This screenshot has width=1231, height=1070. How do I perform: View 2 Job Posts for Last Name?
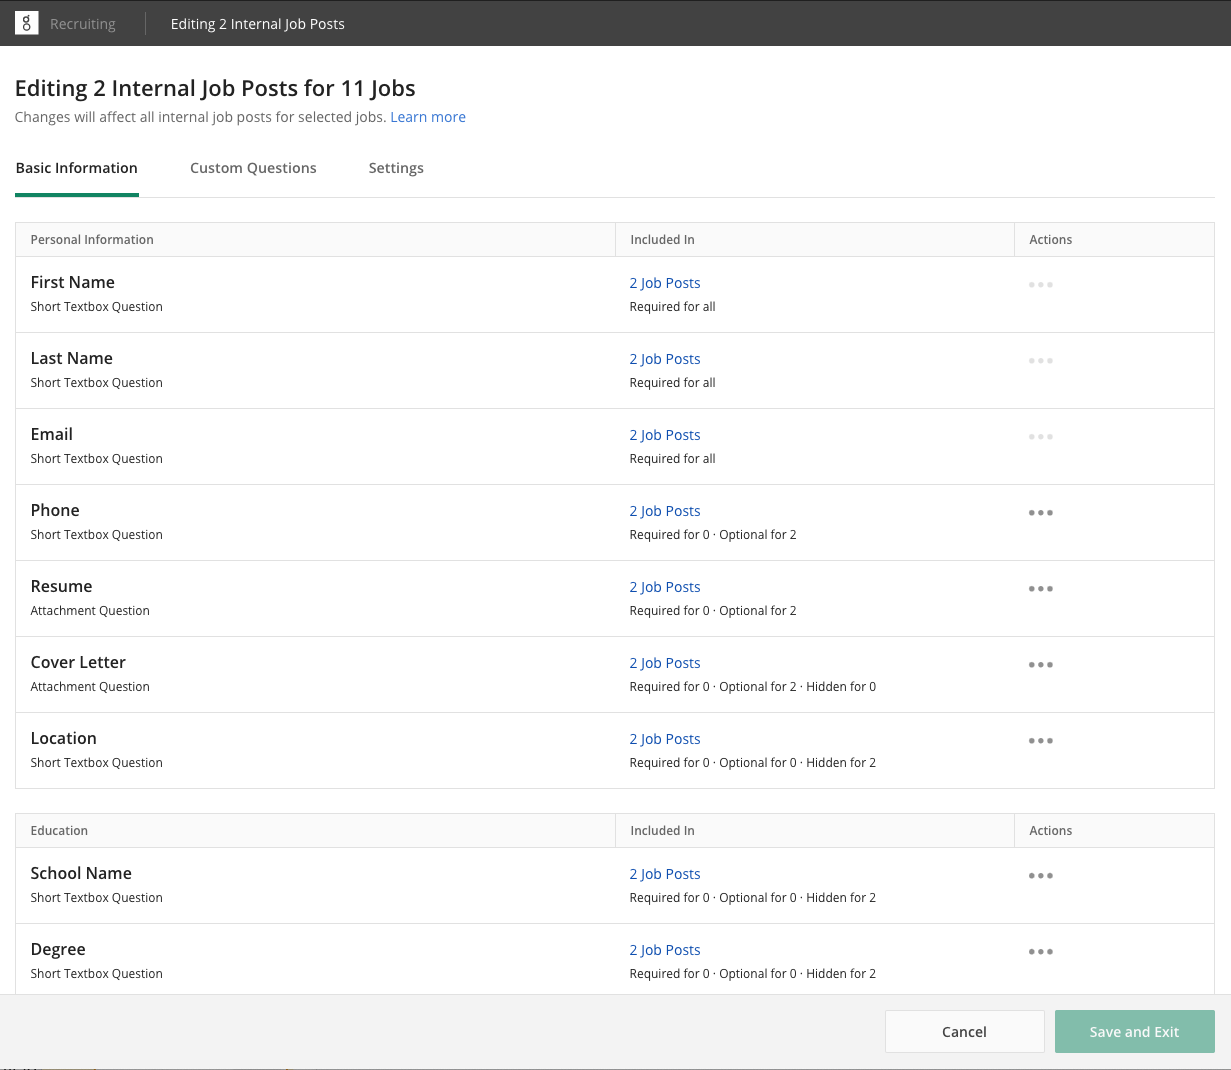(665, 359)
